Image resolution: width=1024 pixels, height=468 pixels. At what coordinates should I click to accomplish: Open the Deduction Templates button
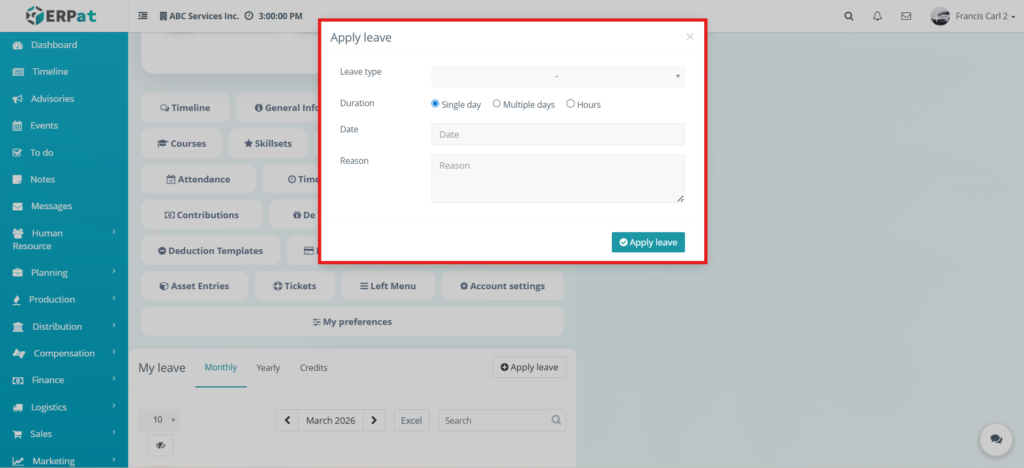pyautogui.click(x=210, y=251)
